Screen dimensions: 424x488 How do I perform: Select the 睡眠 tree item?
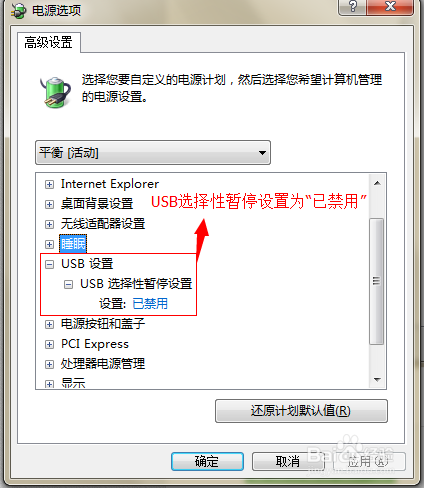(x=73, y=244)
